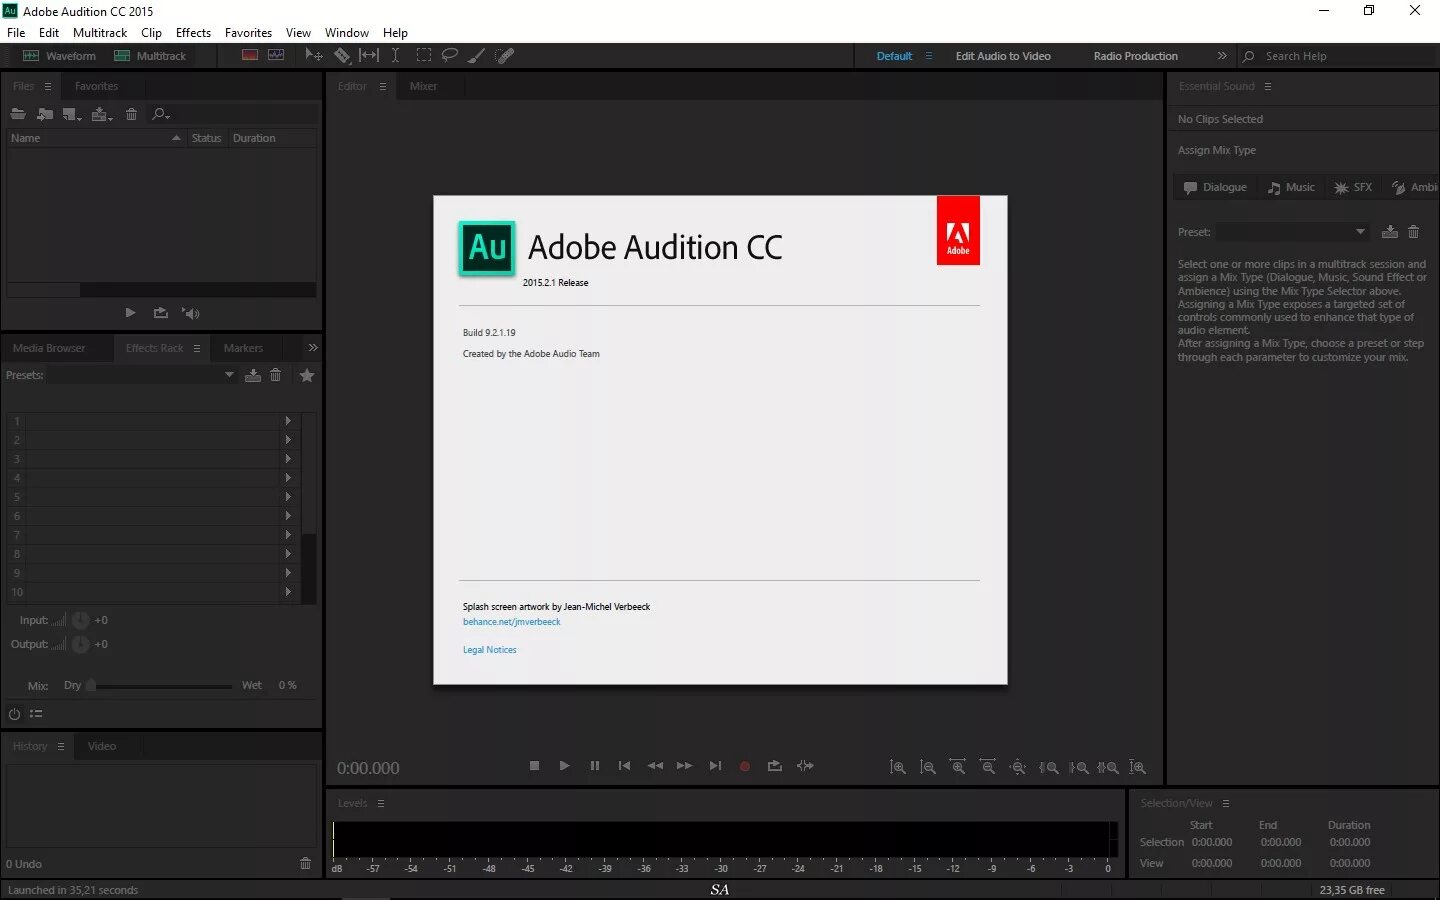Switch to the Media Browser tab
Viewport: 1440px width, 900px height.
tap(49, 348)
